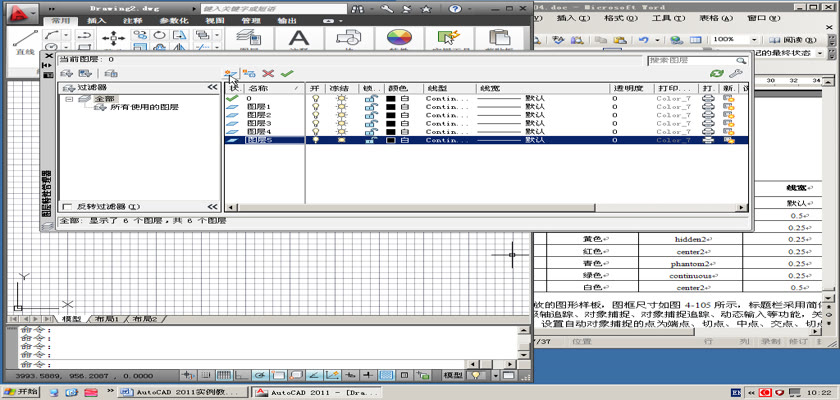
Task: Switch to the 插入 ribbon tab
Action: click(96, 21)
